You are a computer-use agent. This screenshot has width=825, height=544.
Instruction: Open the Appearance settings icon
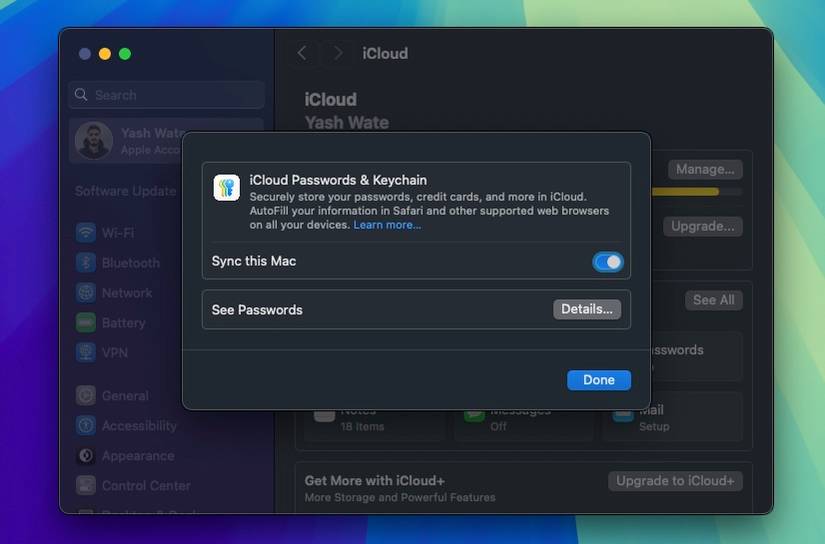point(86,455)
